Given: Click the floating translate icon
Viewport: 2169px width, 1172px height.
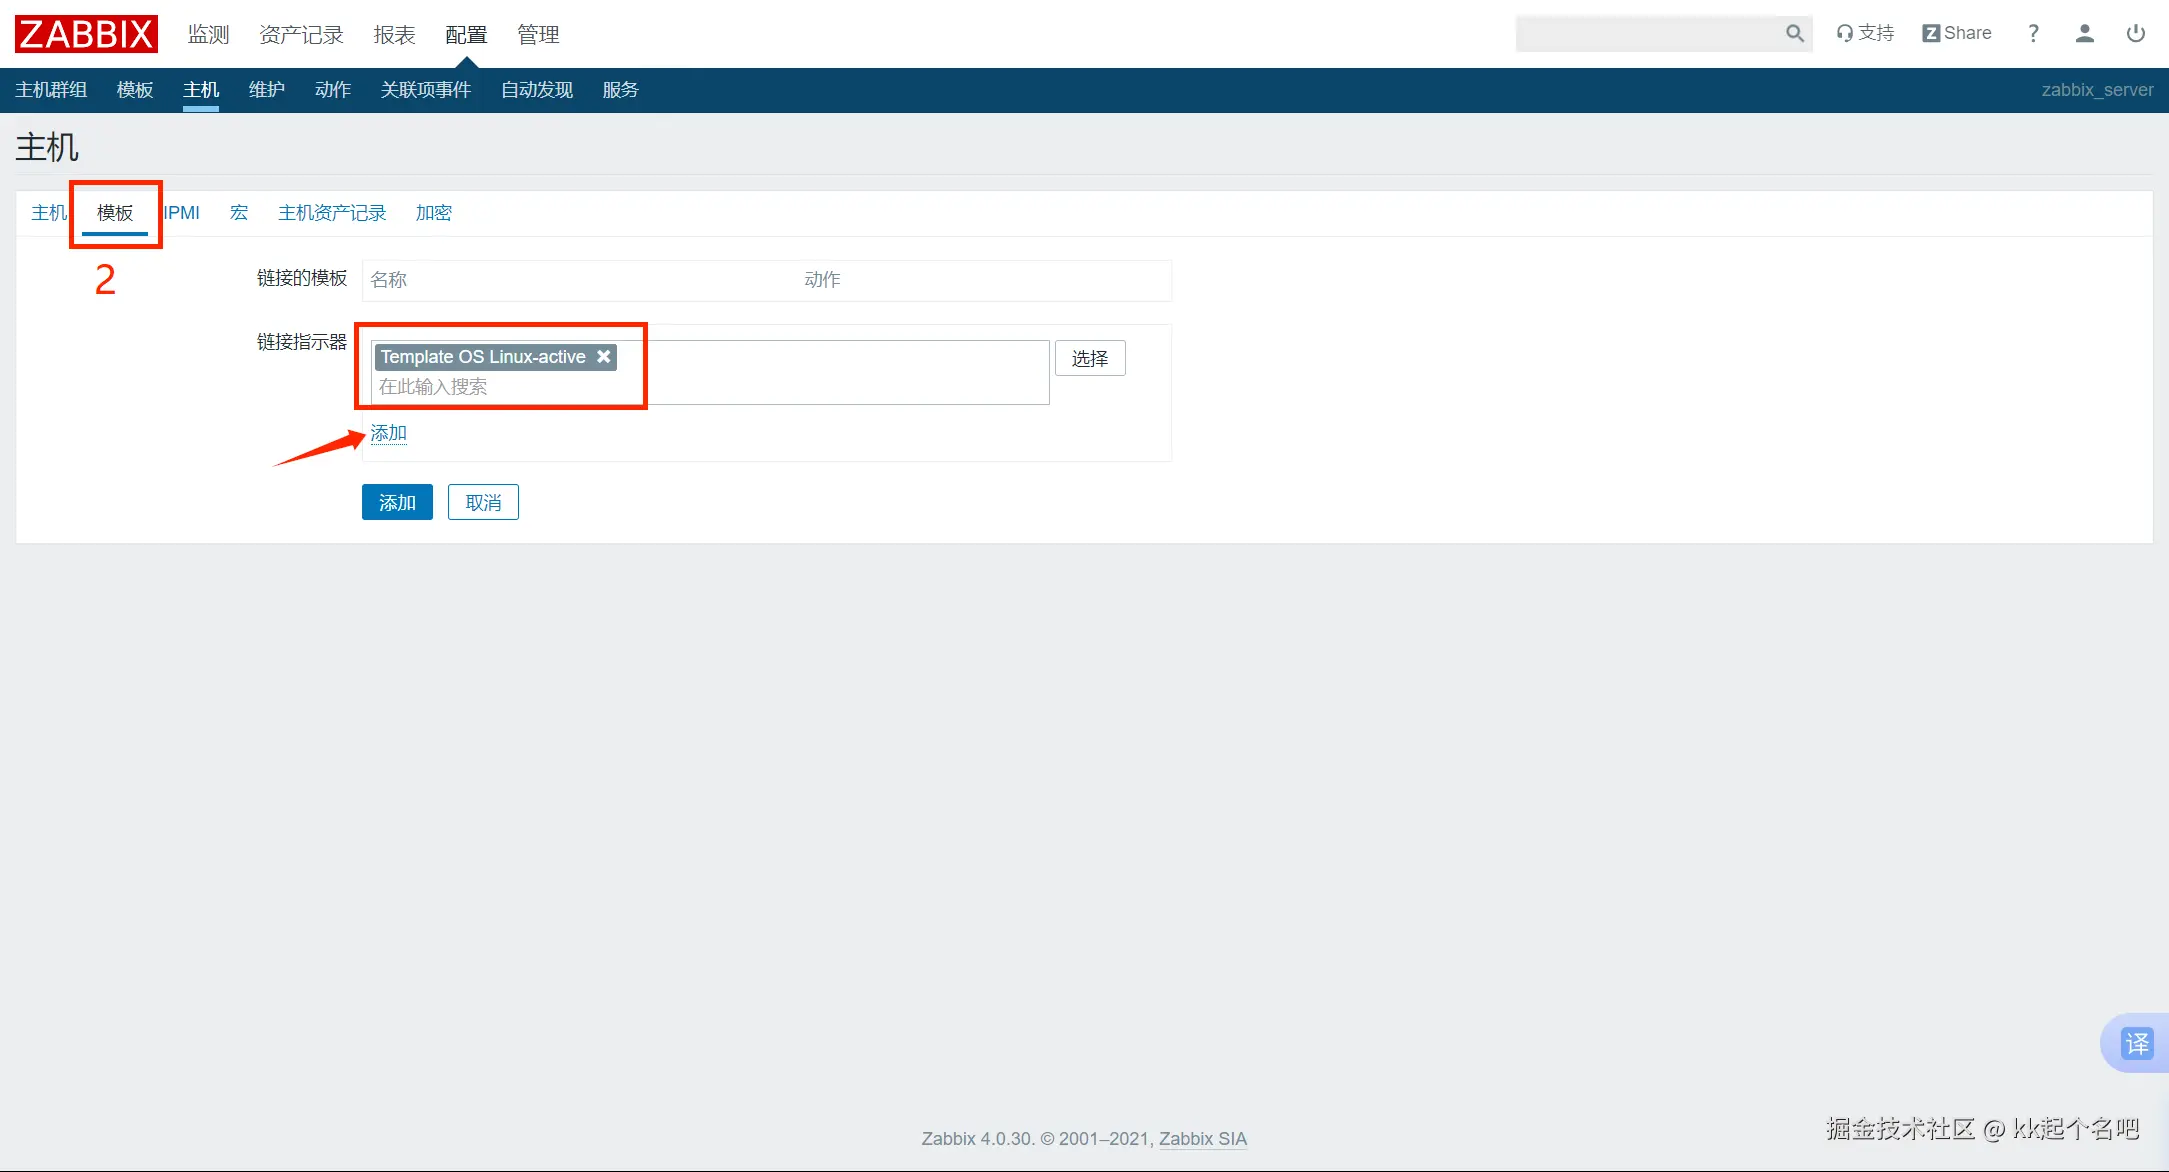Looking at the screenshot, I should [2136, 1044].
